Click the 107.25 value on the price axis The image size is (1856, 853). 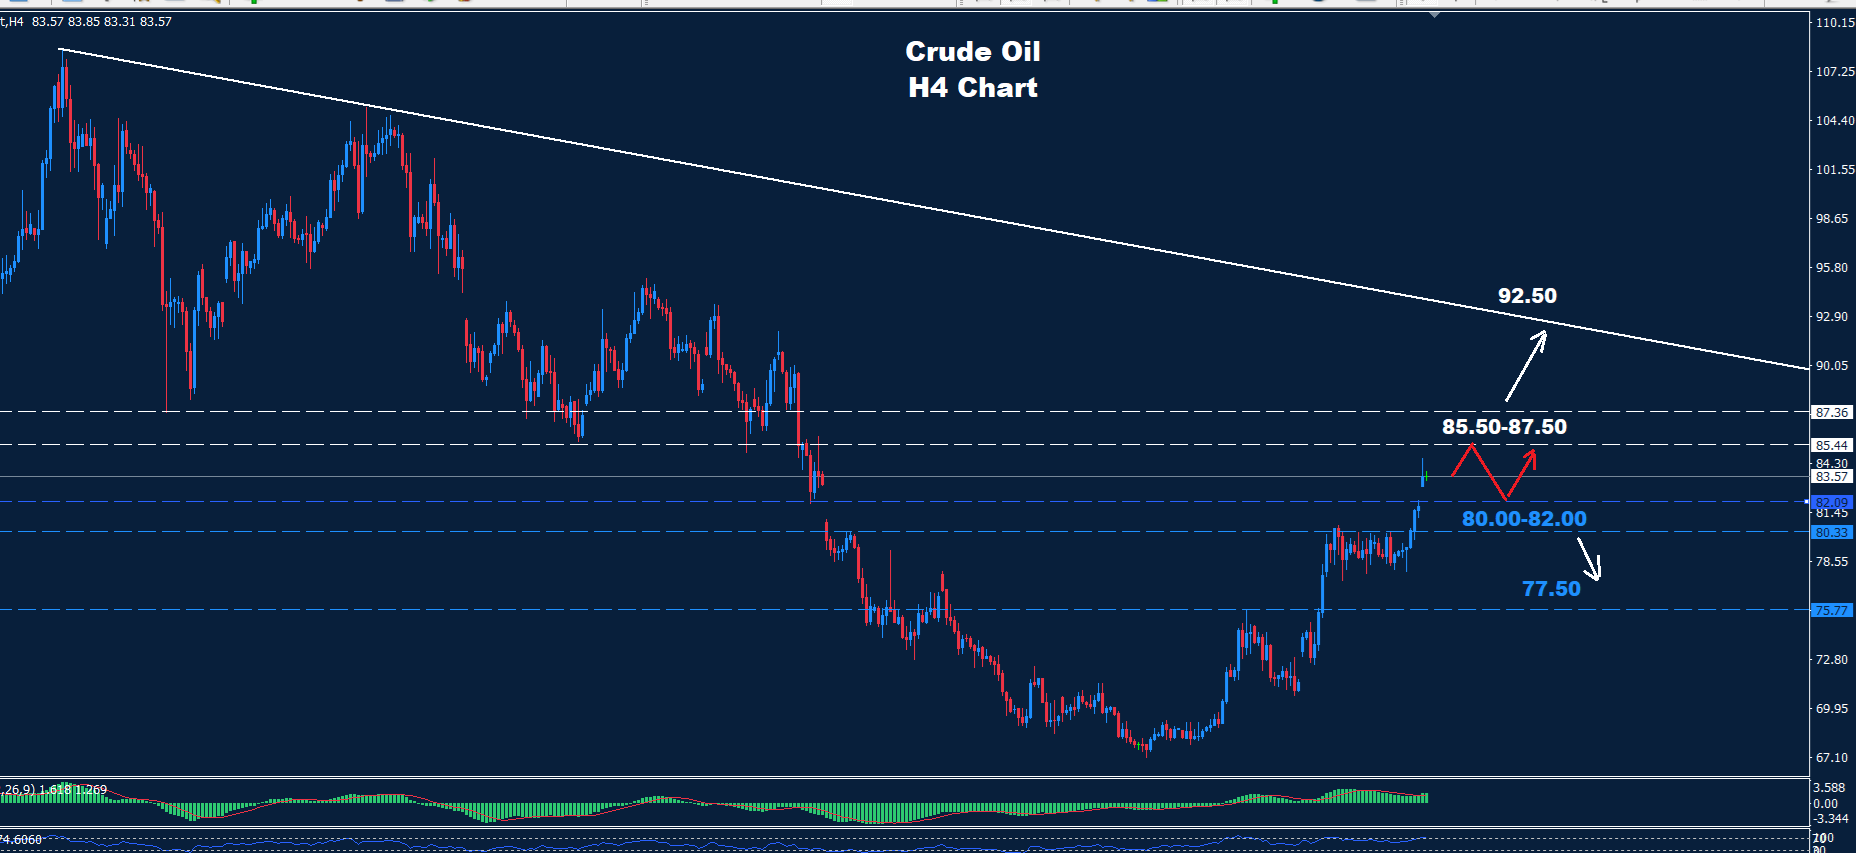(x=1835, y=72)
